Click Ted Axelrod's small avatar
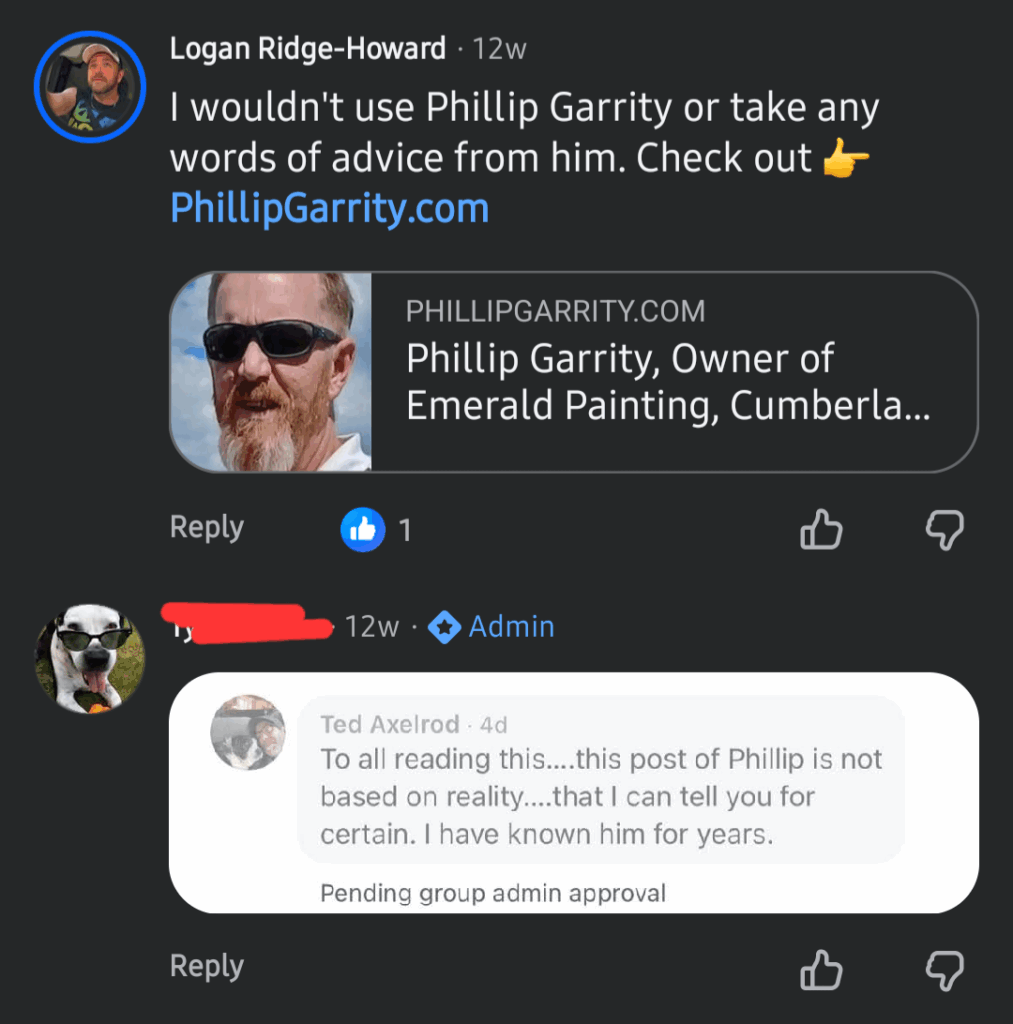 click(248, 733)
